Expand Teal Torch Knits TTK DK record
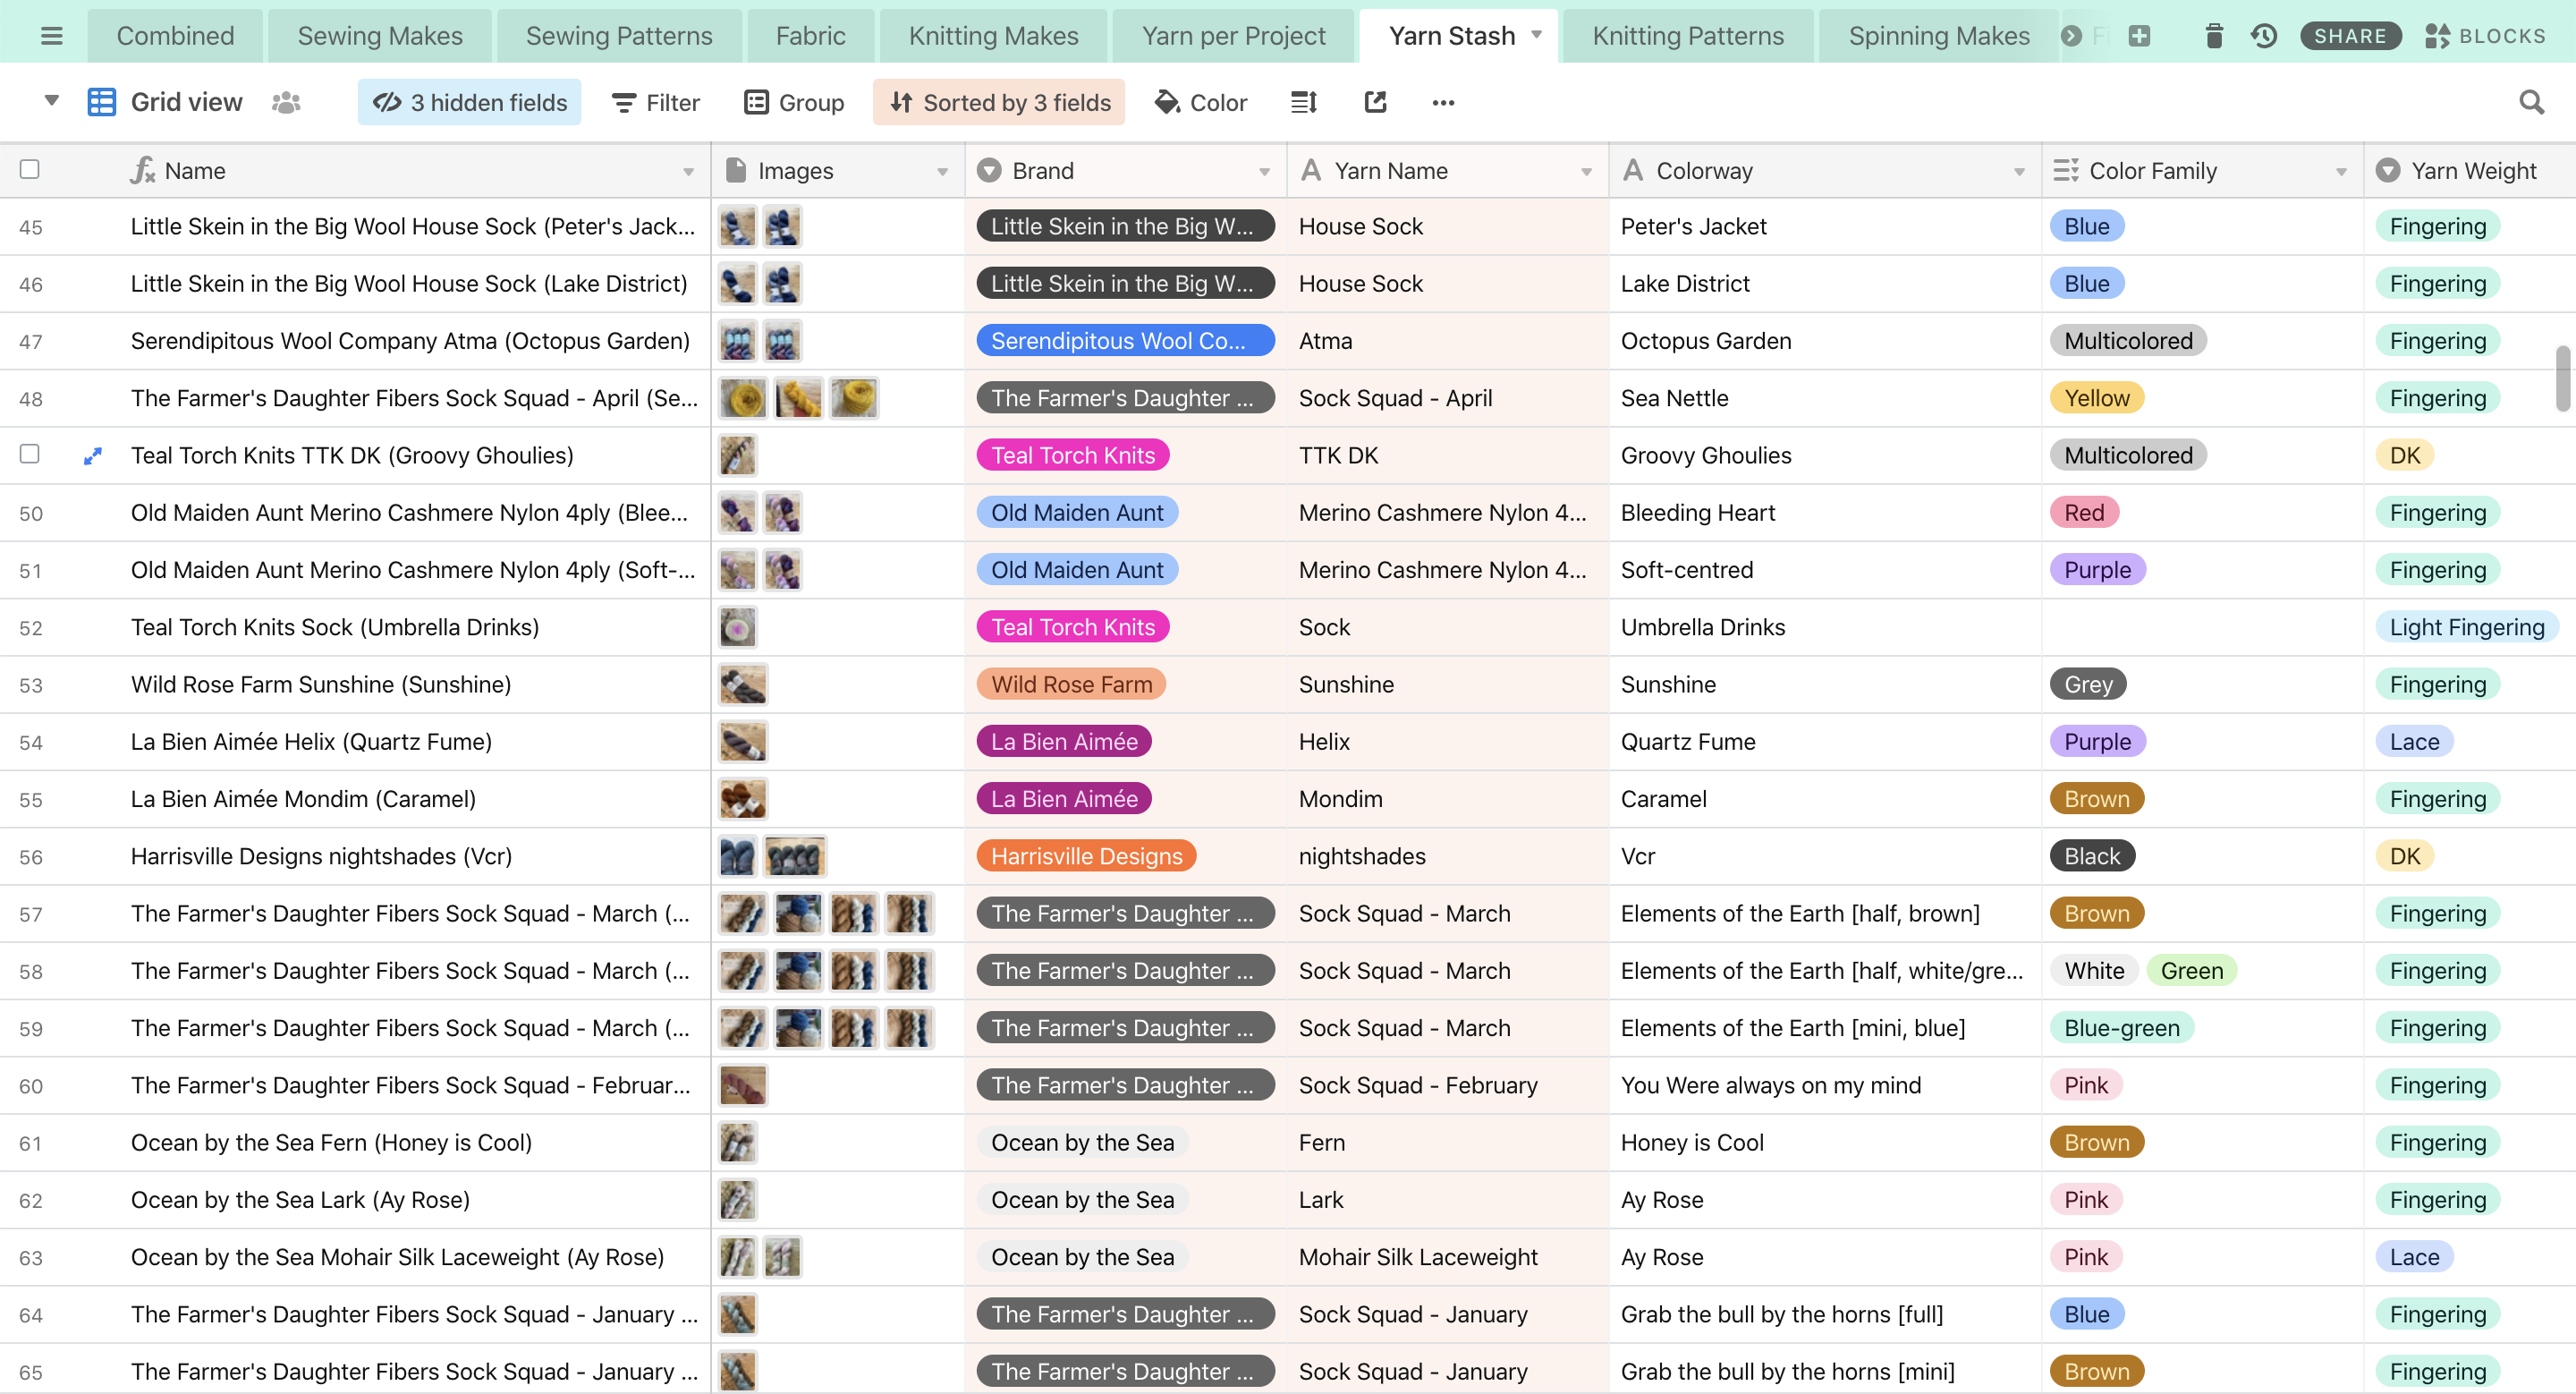Viewport: 2576px width, 1394px height. coord(93,456)
